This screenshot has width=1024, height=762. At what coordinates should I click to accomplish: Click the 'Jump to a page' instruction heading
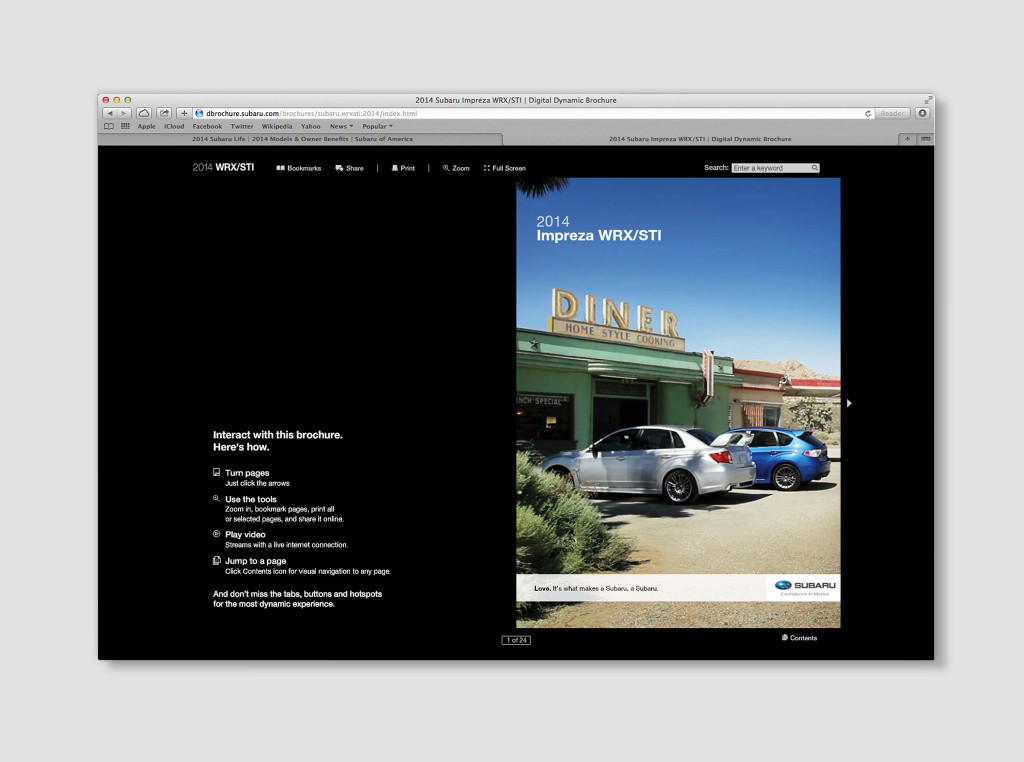[x=255, y=561]
